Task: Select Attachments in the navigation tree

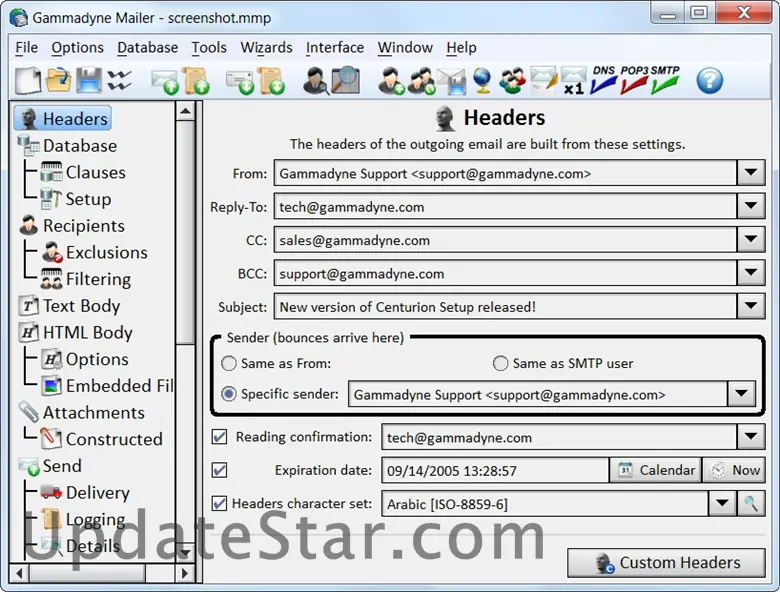Action: coord(93,412)
